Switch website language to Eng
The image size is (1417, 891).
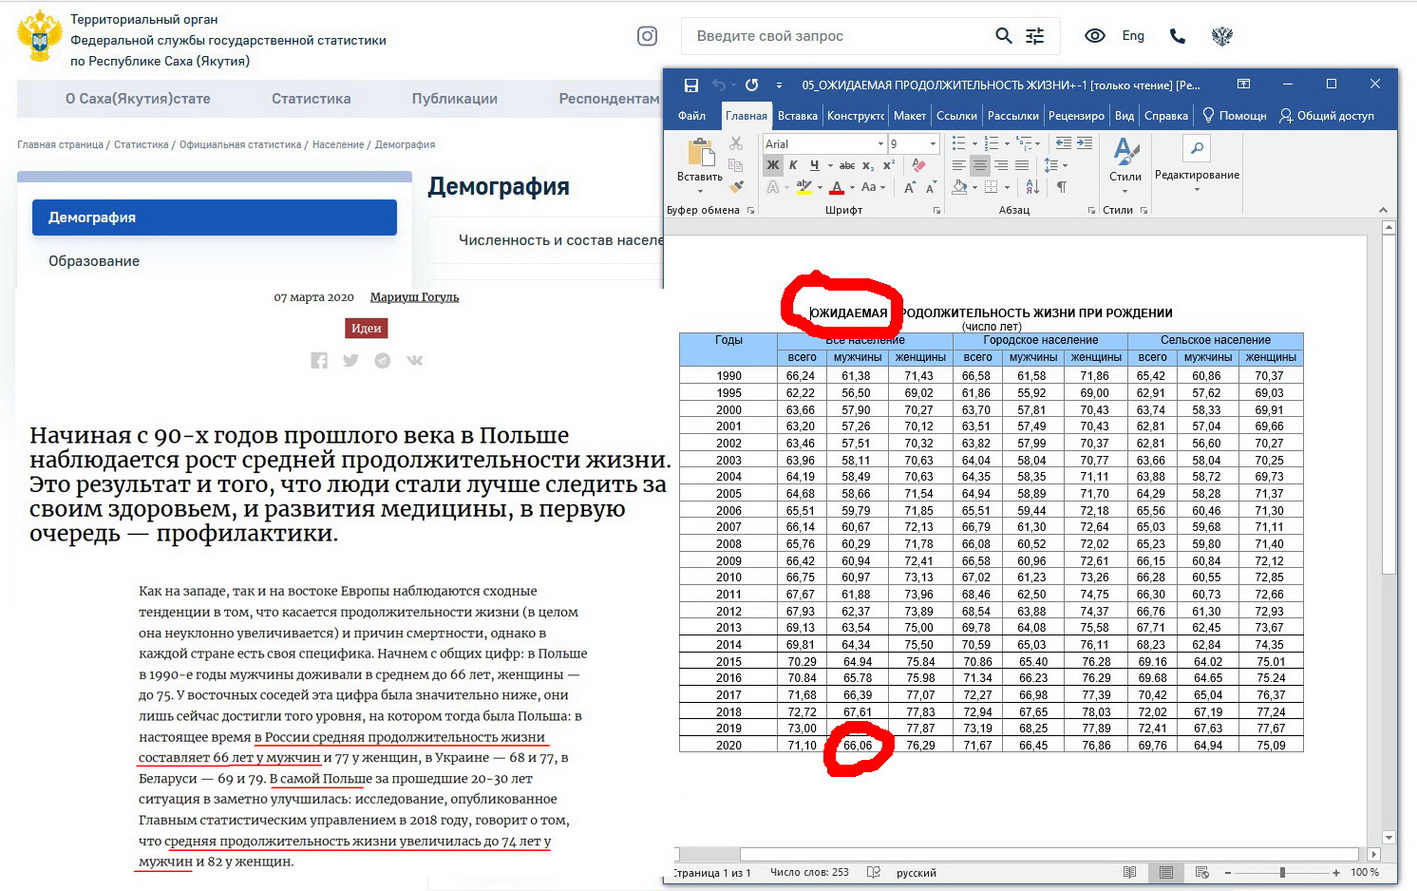(1133, 36)
